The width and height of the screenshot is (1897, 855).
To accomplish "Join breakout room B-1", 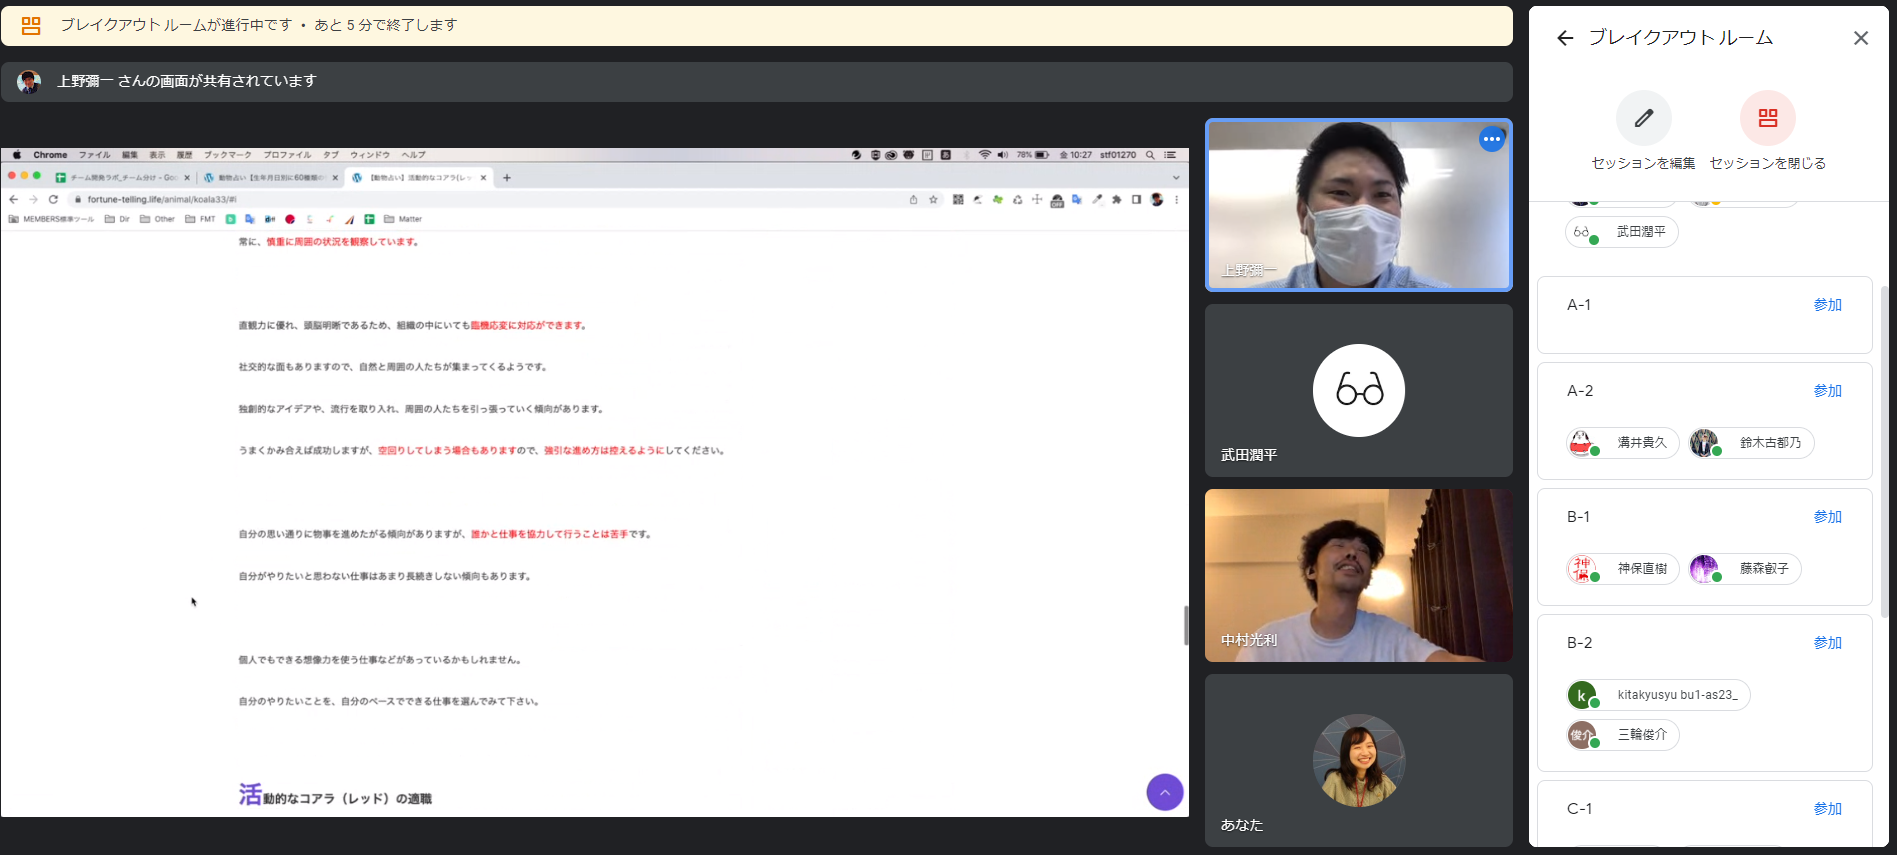I will click(x=1827, y=517).
